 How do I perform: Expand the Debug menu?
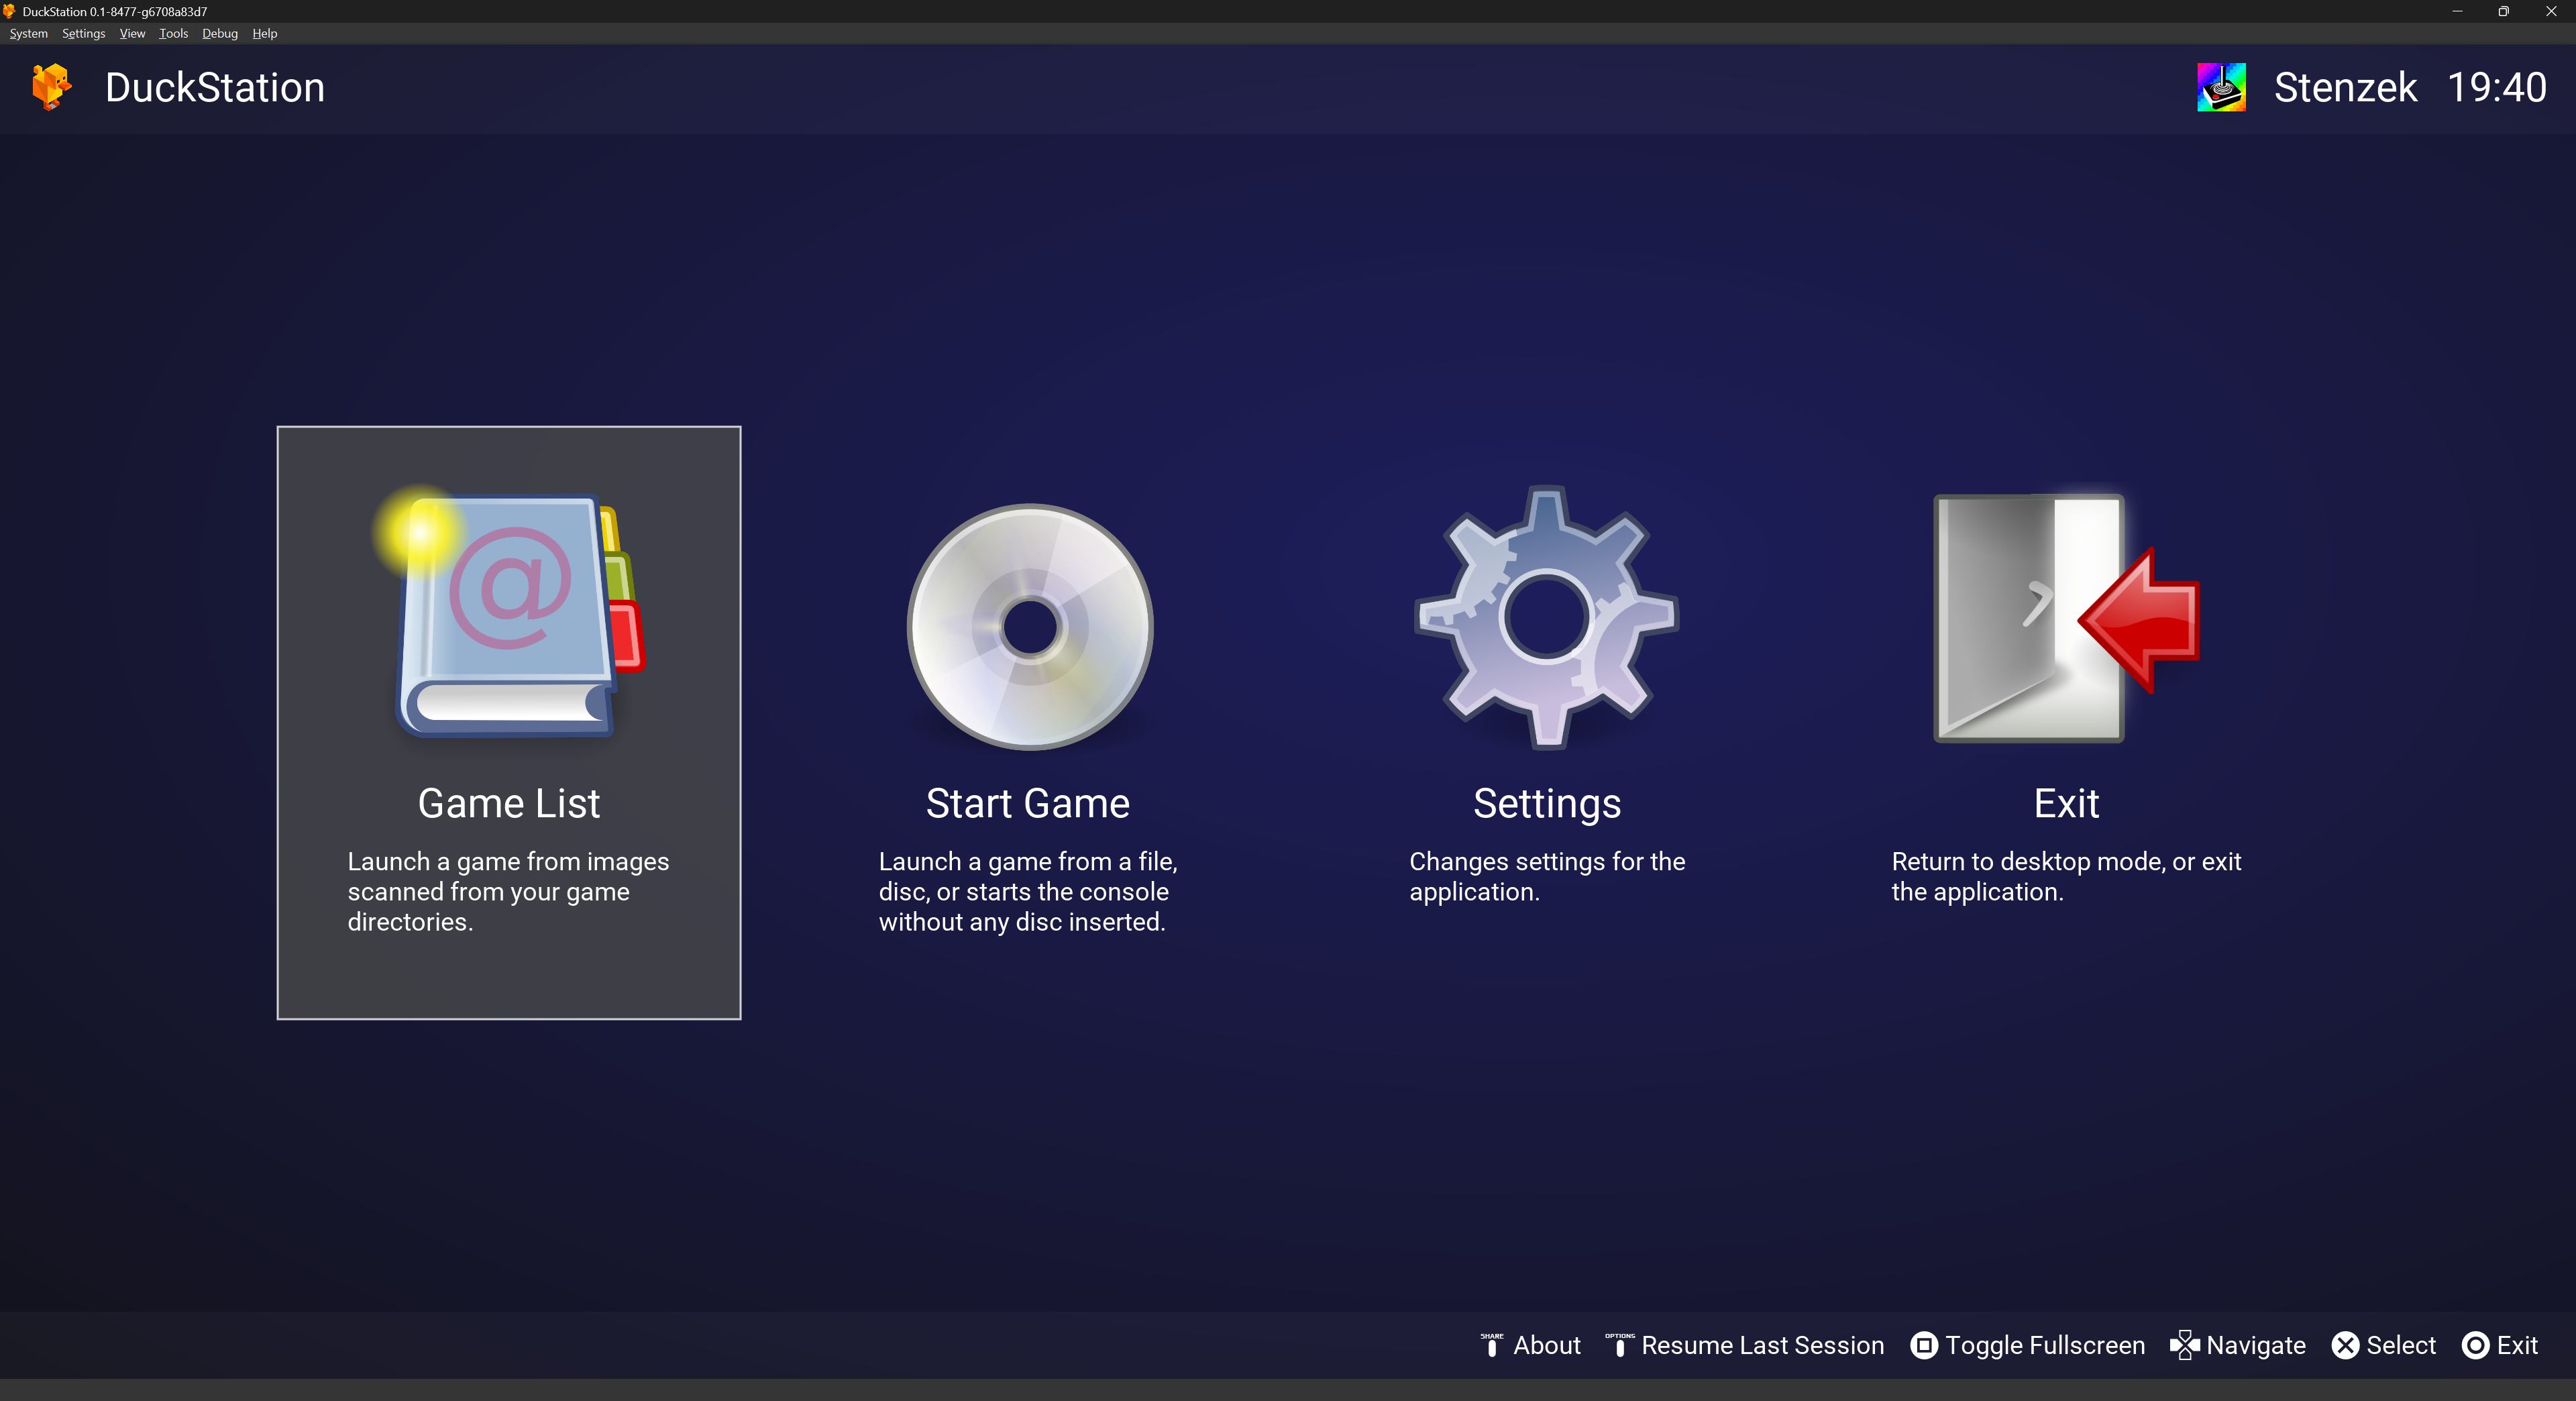pyautogui.click(x=219, y=34)
